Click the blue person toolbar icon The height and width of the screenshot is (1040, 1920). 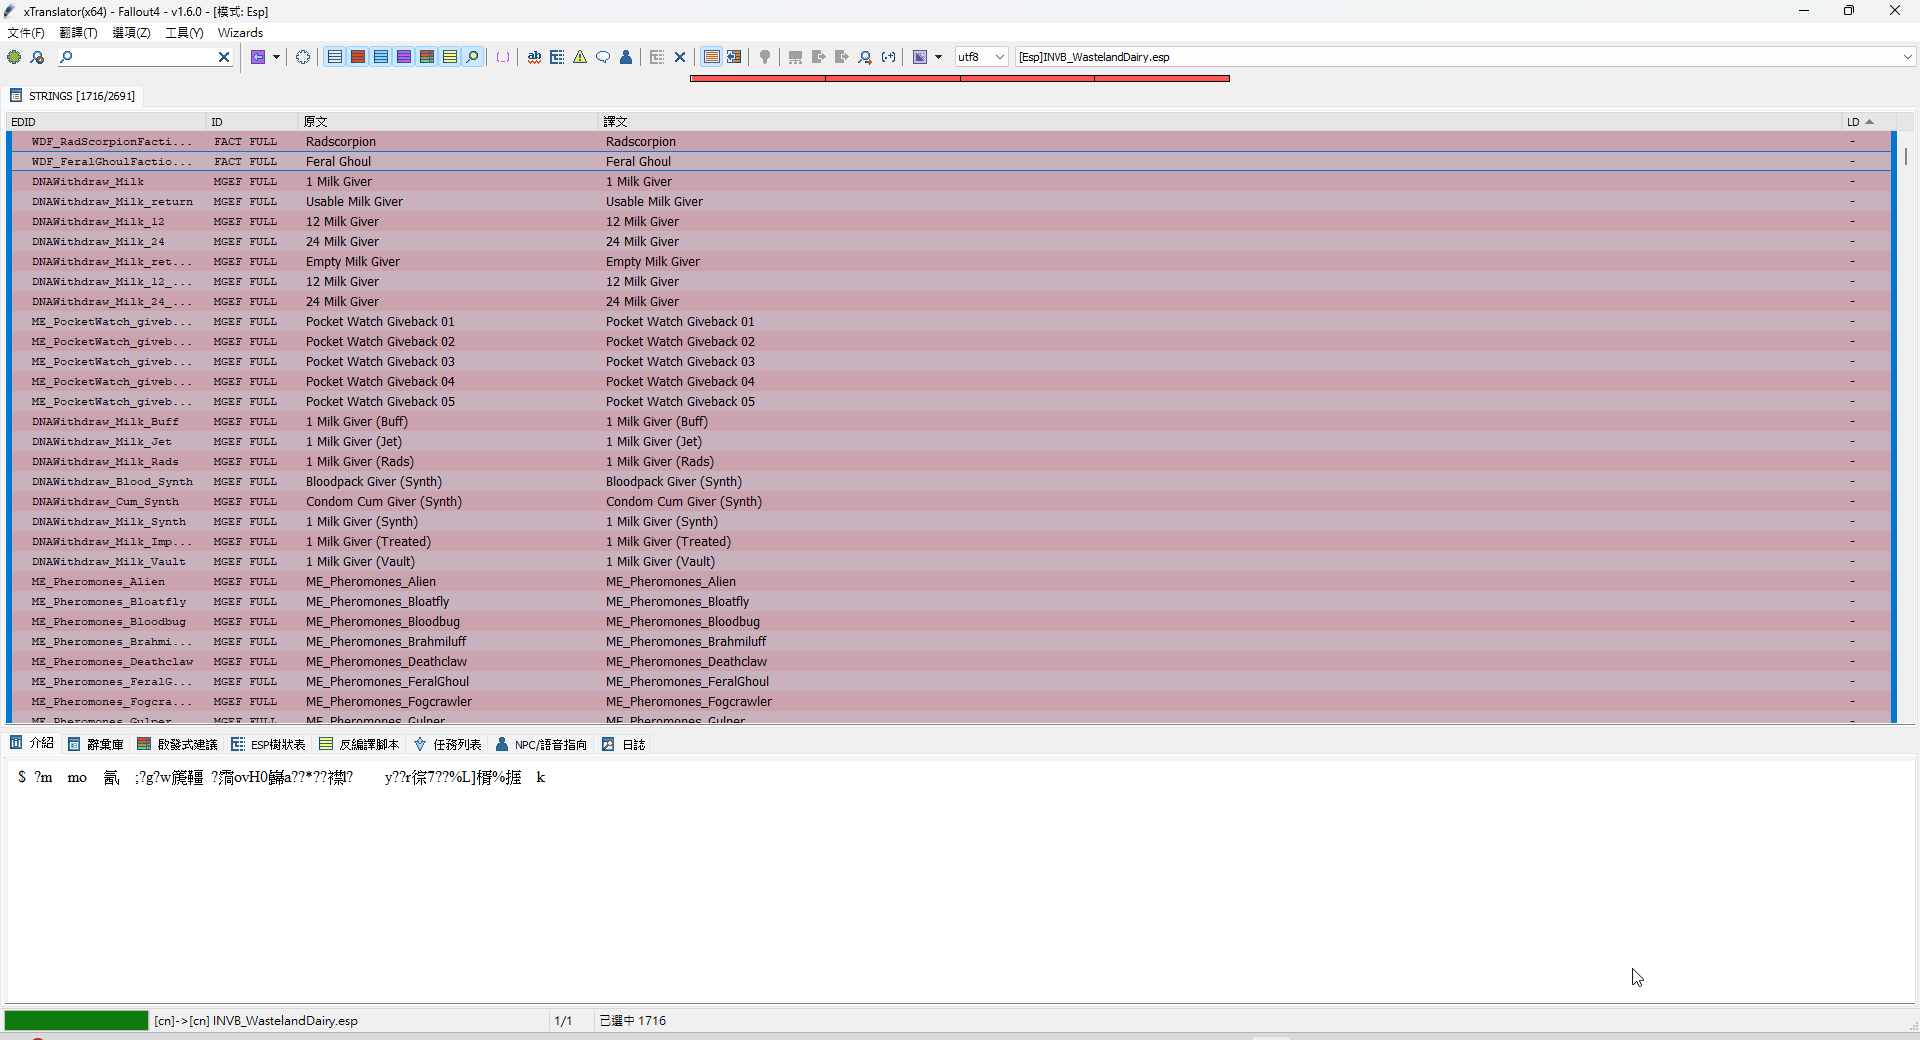pyautogui.click(x=626, y=57)
